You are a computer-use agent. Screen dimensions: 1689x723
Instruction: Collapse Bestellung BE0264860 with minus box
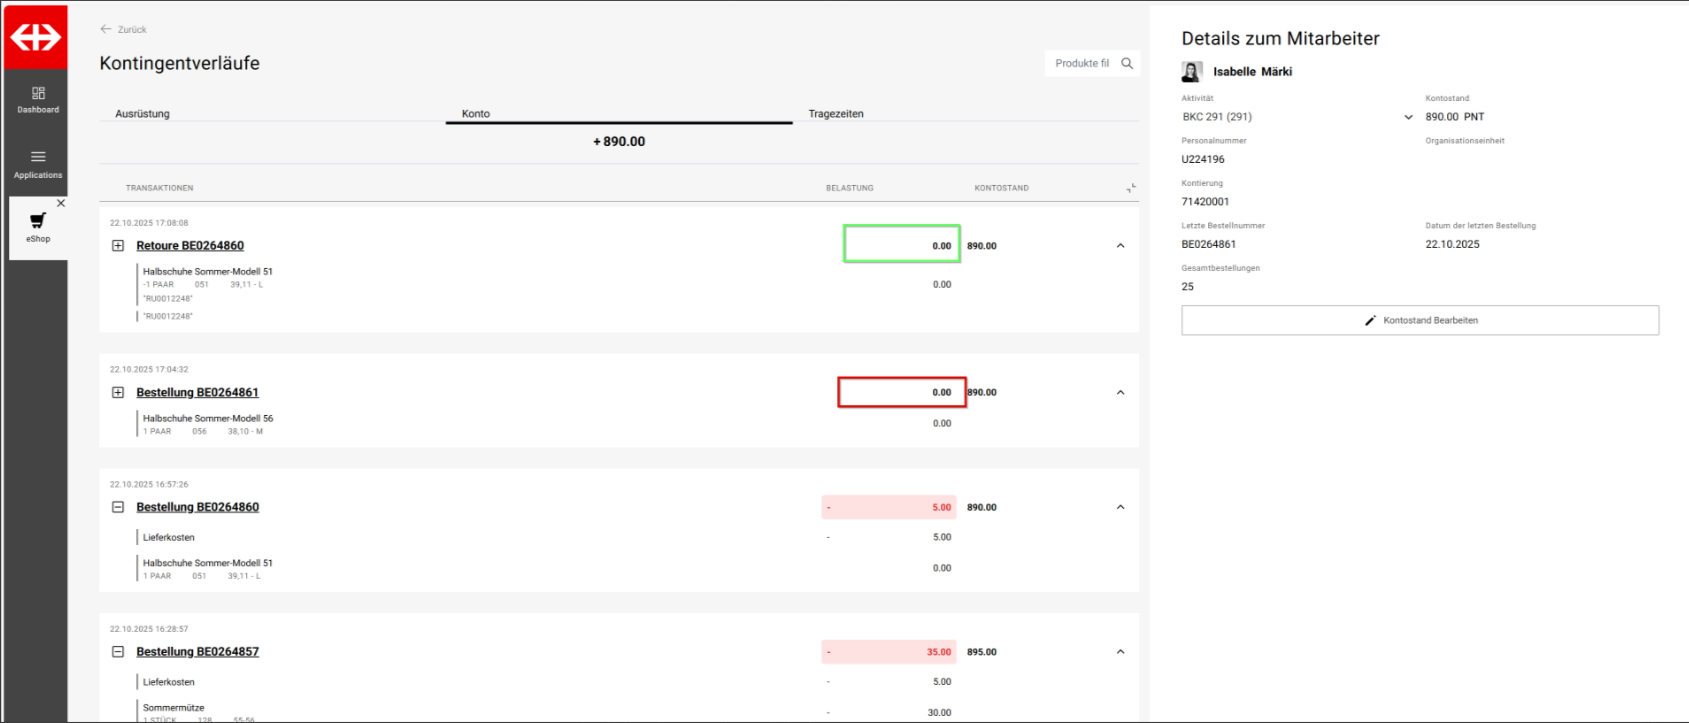118,507
